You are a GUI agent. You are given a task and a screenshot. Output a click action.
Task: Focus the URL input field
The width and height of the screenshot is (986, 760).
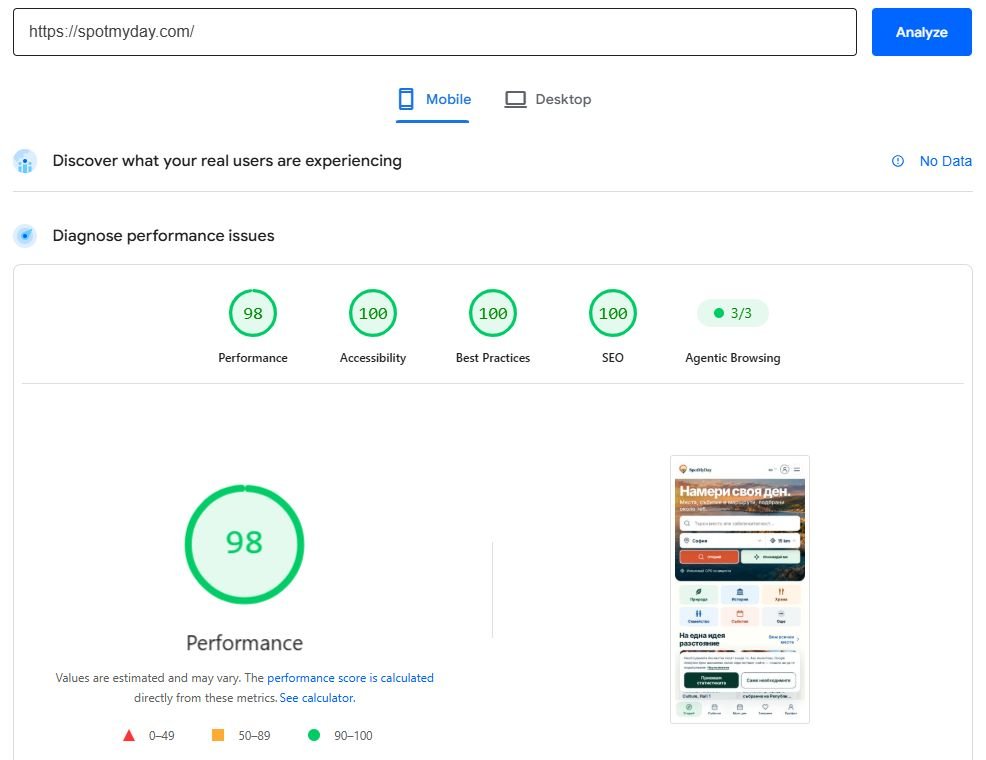coord(435,32)
